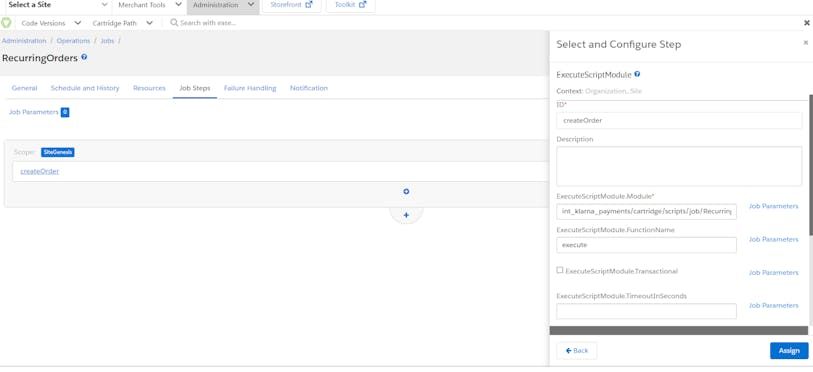Click the Context: Organization, Site text
This screenshot has width=813, height=372.
599,91
